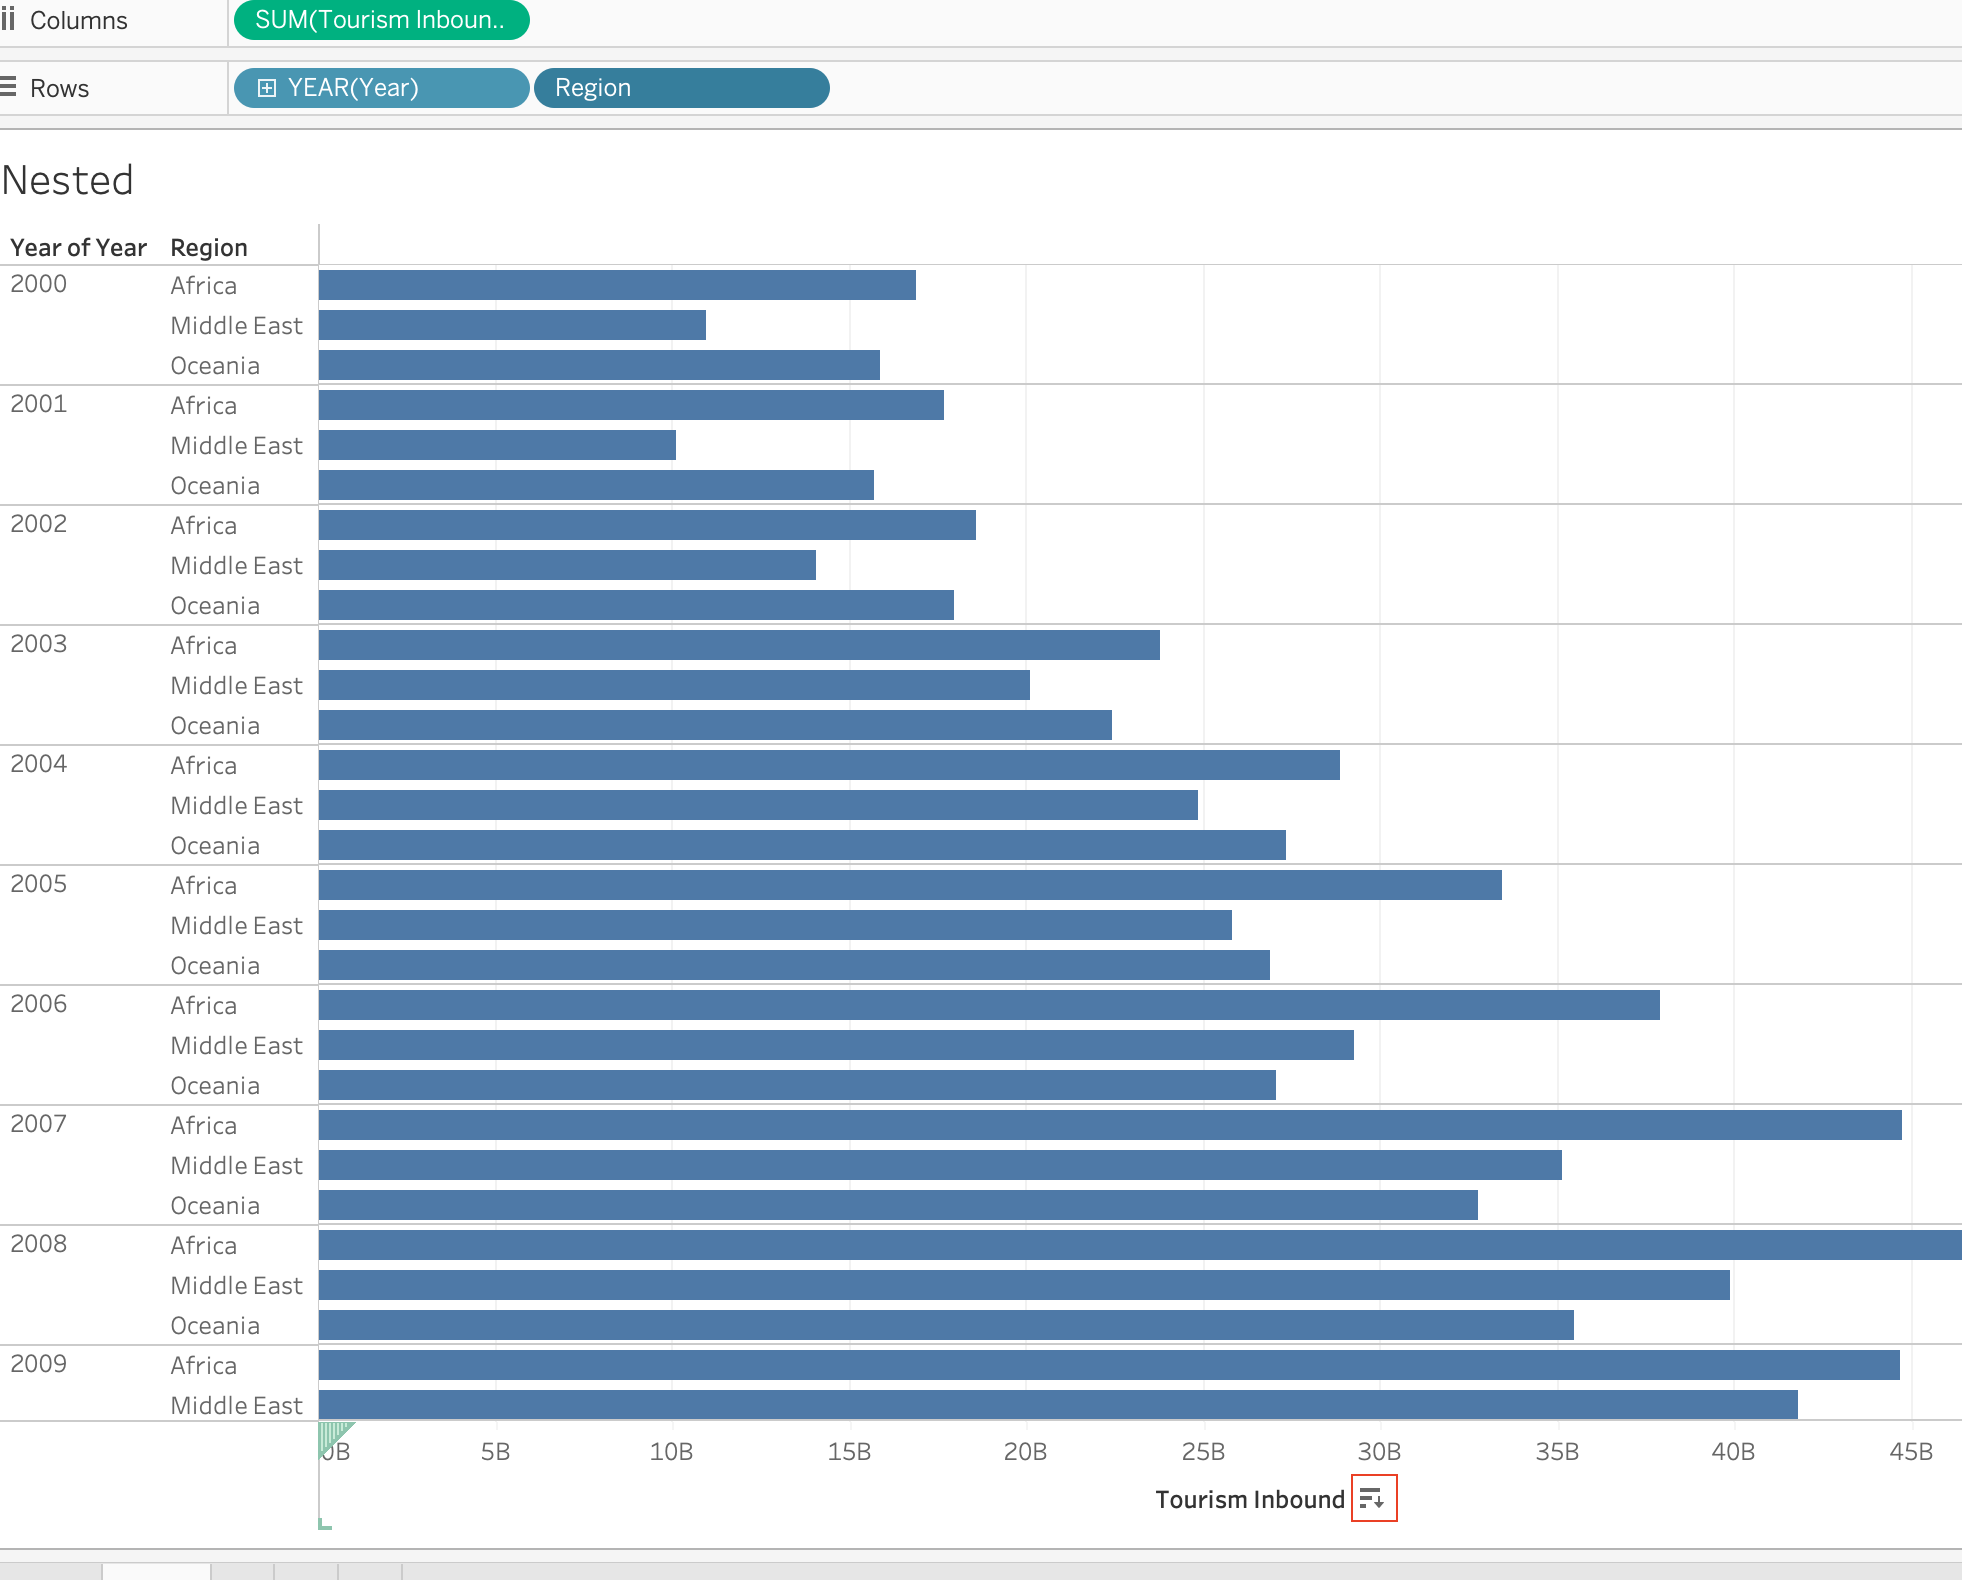This screenshot has height=1580, width=1962.
Task: Expand the YEAR(Year) pill plus icon
Action: tap(266, 88)
